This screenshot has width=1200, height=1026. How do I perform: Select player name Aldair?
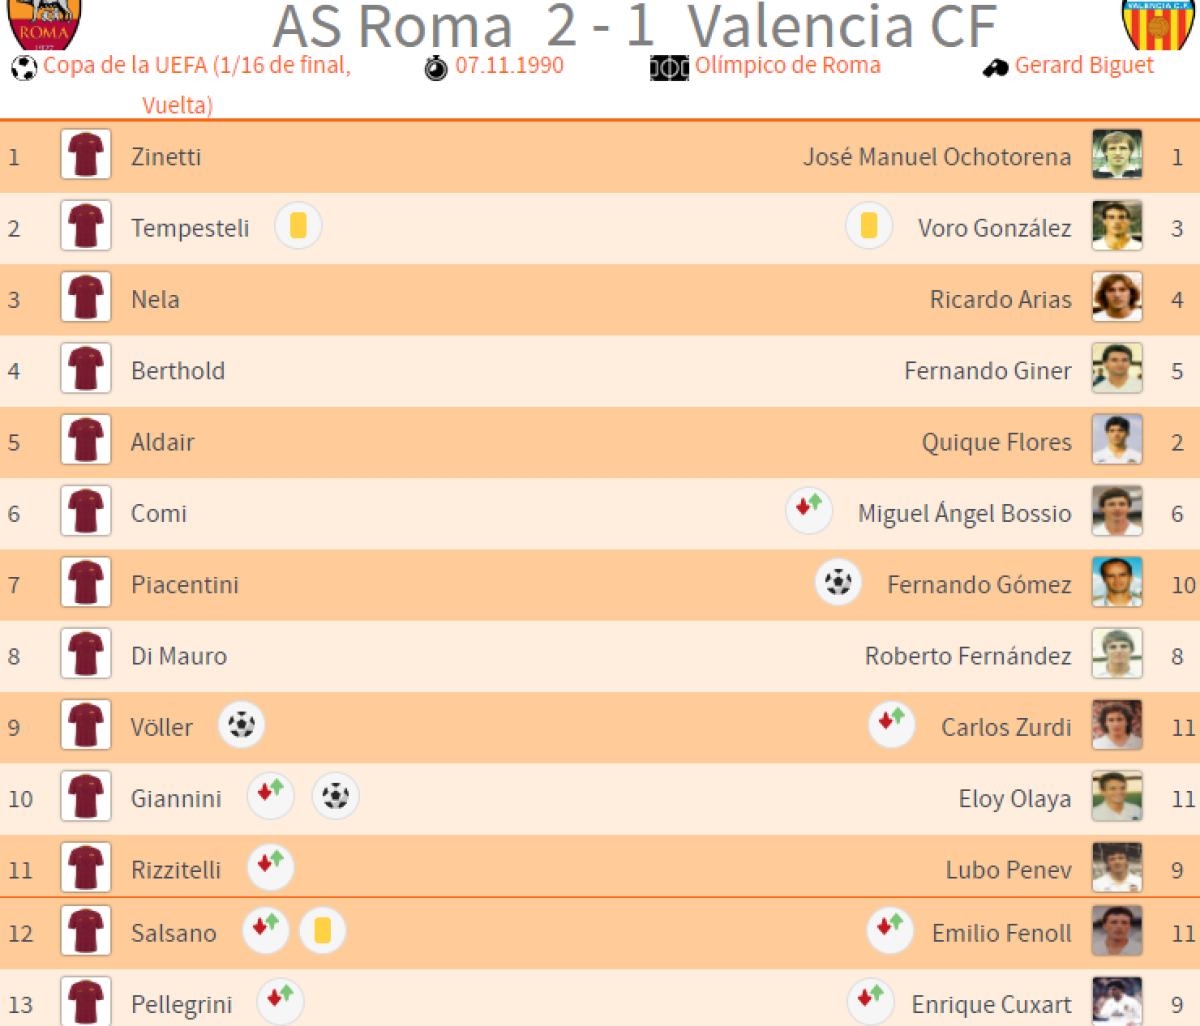point(163,442)
